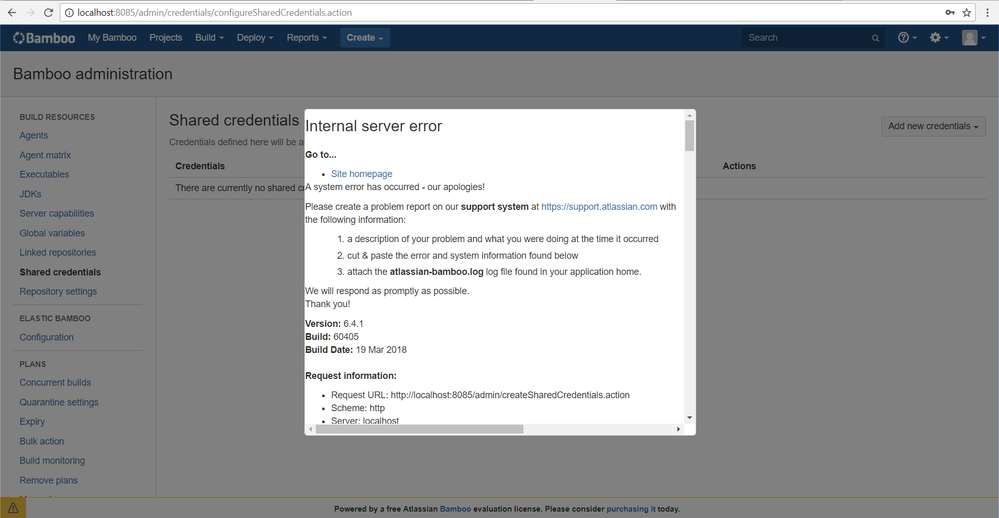Viewport: 999px width, 518px height.
Task: Open Build monitoring in sidebar
Action: pos(52,460)
